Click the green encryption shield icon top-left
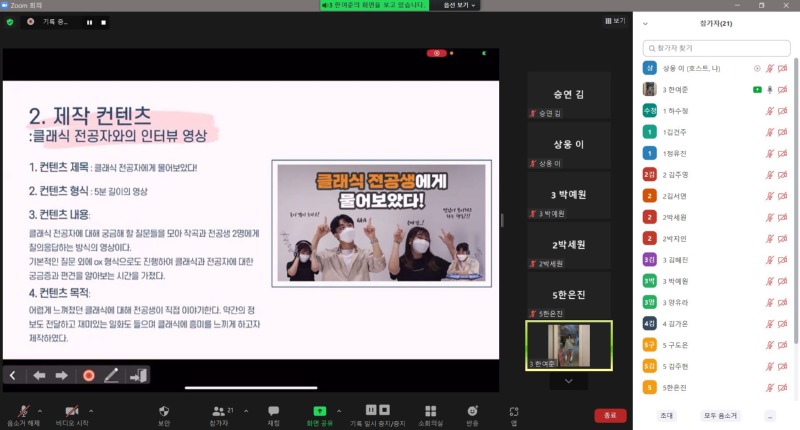This screenshot has width=800, height=430. [x=10, y=22]
